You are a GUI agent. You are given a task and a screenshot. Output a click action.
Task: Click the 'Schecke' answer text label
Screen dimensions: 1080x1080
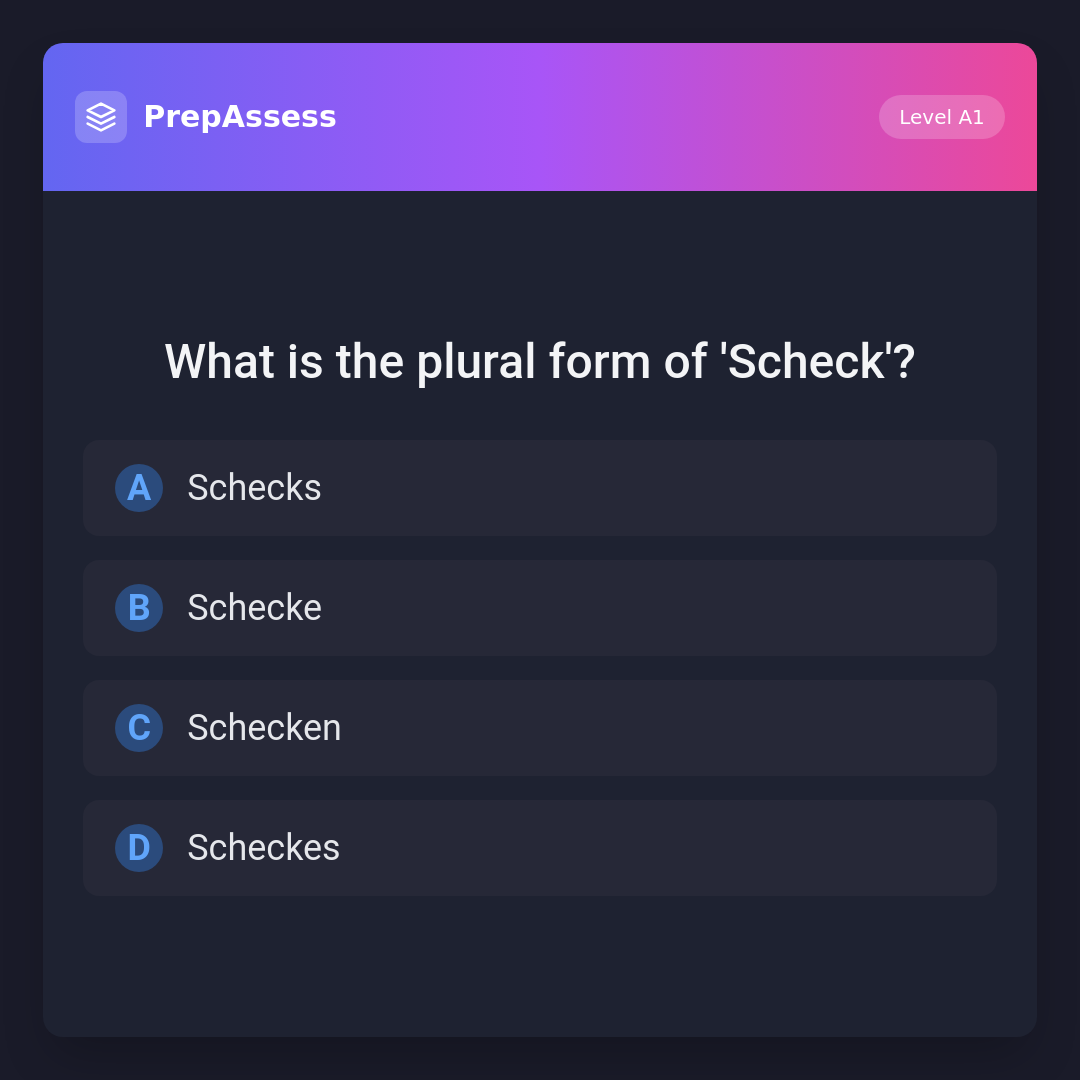coord(254,608)
